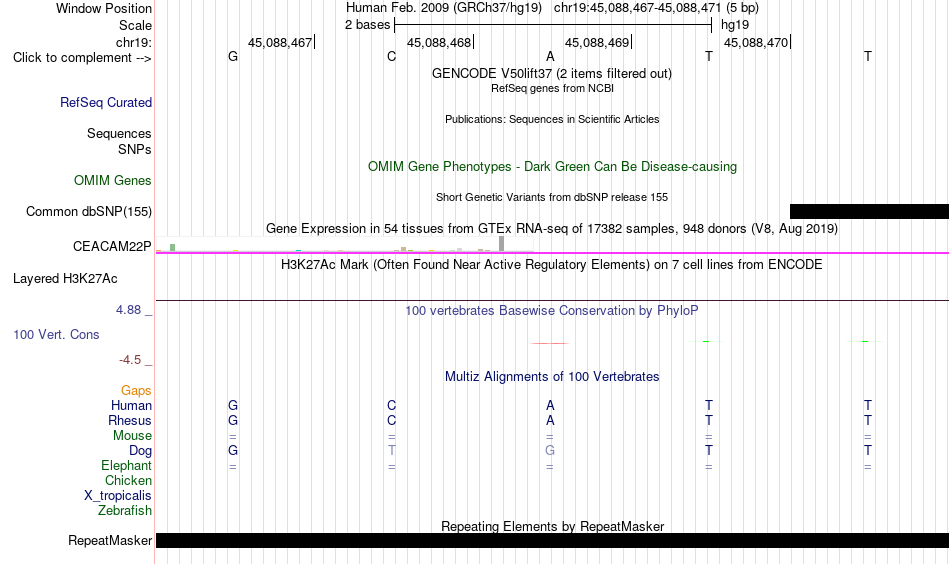
Task: Click position label 45,088,467
Action: 280,42
